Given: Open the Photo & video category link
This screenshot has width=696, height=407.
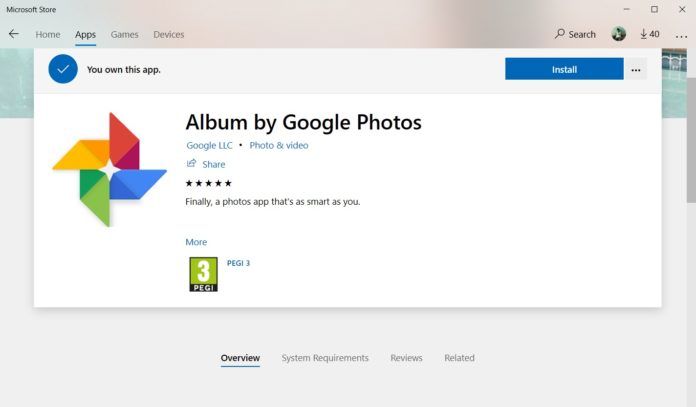Looking at the screenshot, I should coord(279,146).
